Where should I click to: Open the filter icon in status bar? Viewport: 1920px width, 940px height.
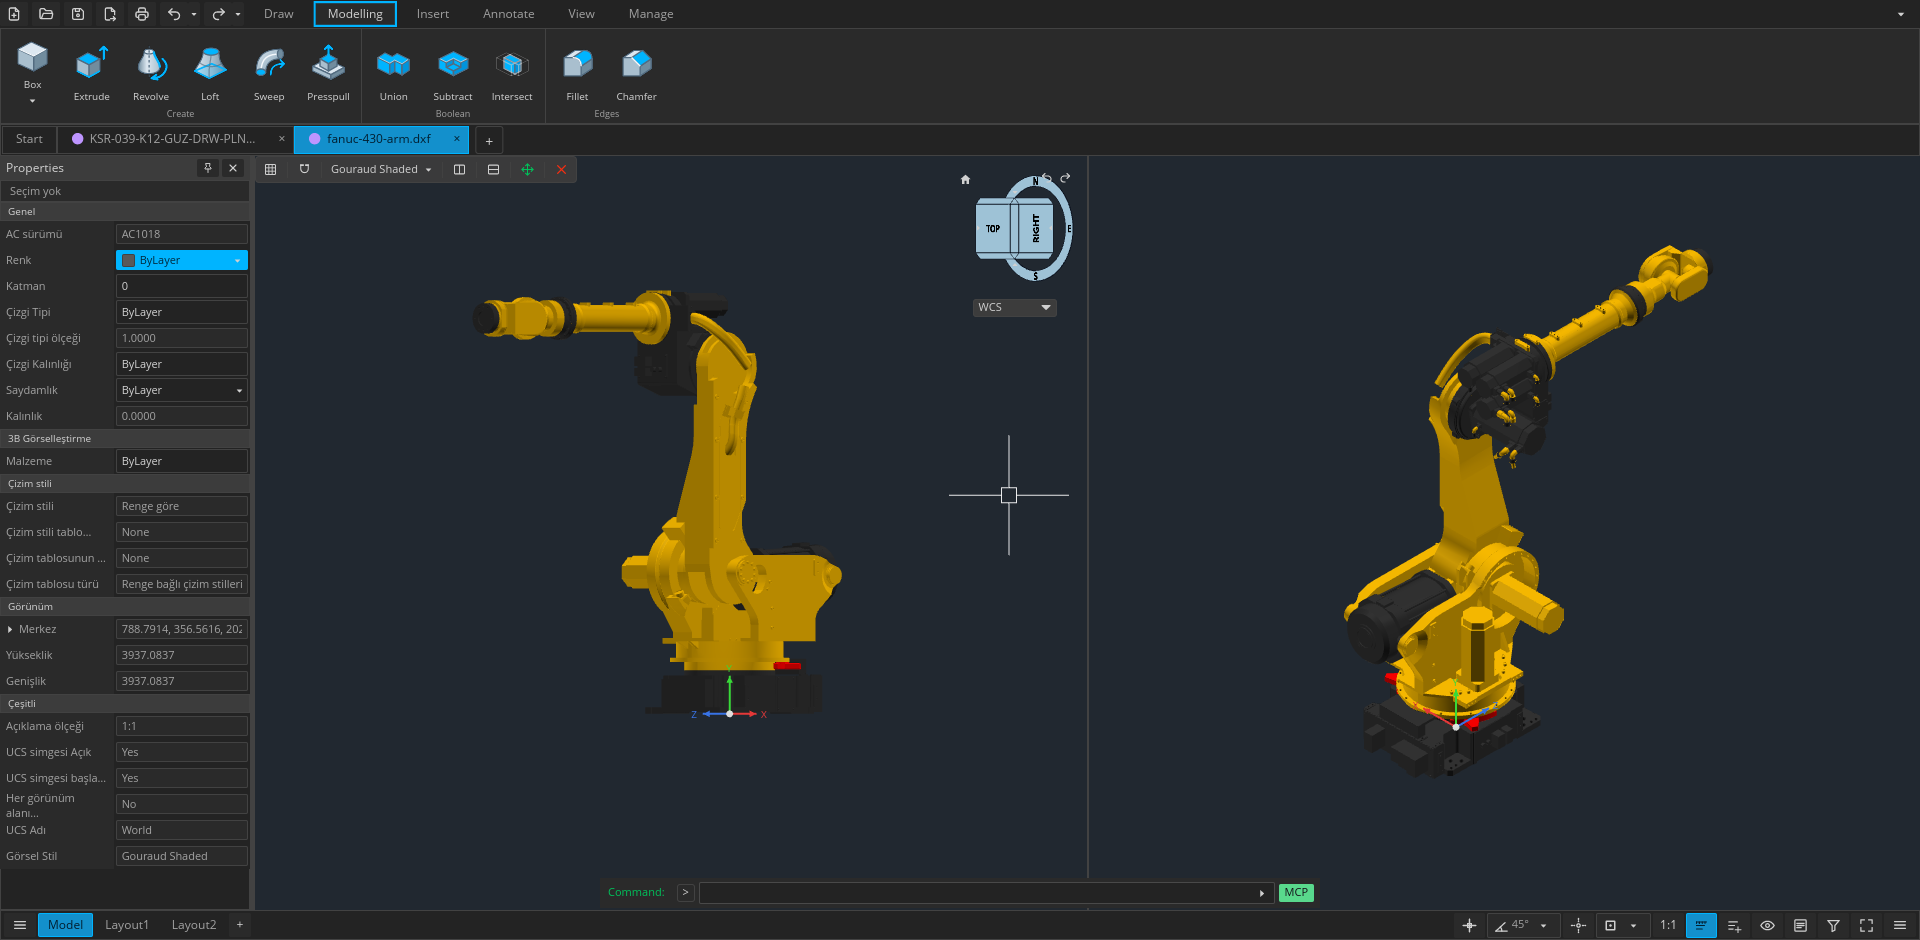pyautogui.click(x=1833, y=926)
